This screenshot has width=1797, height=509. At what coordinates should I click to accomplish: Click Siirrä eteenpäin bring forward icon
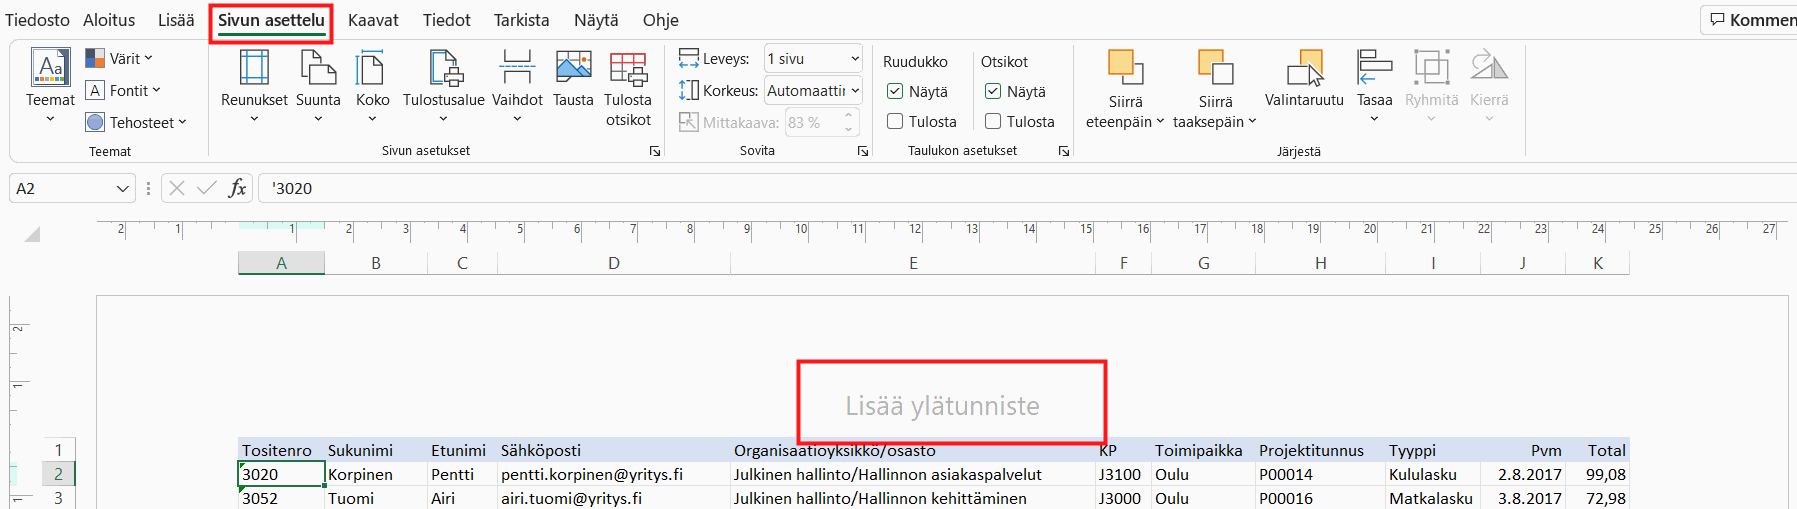point(1125,68)
